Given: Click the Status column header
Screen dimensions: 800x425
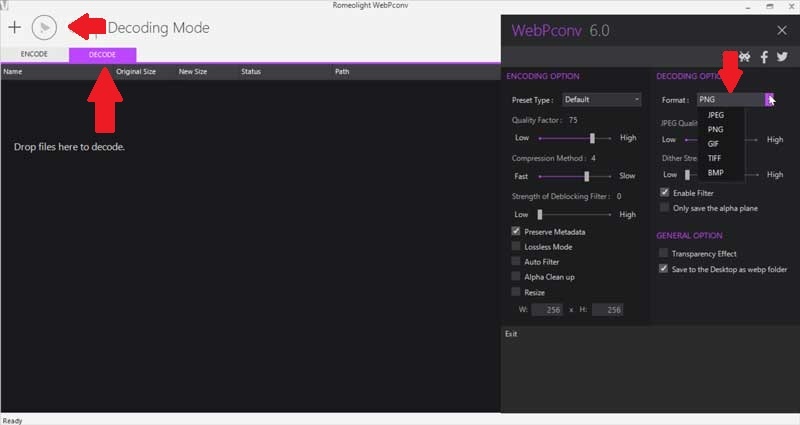Looking at the screenshot, I should (251, 71).
